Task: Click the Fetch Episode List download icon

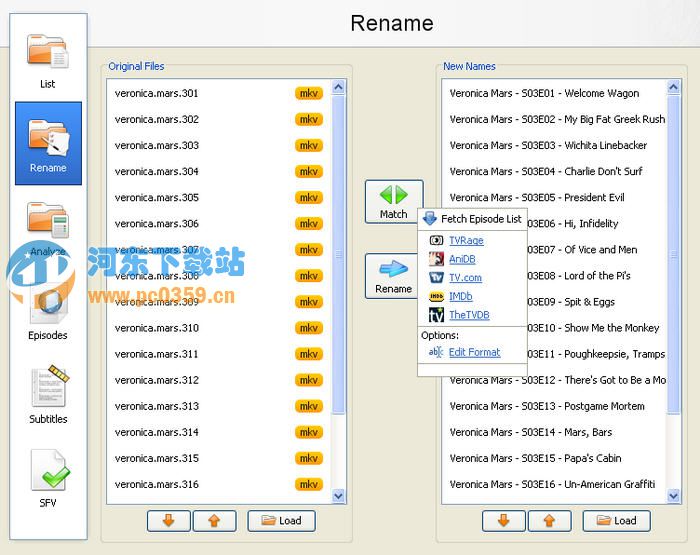Action: pos(429,219)
